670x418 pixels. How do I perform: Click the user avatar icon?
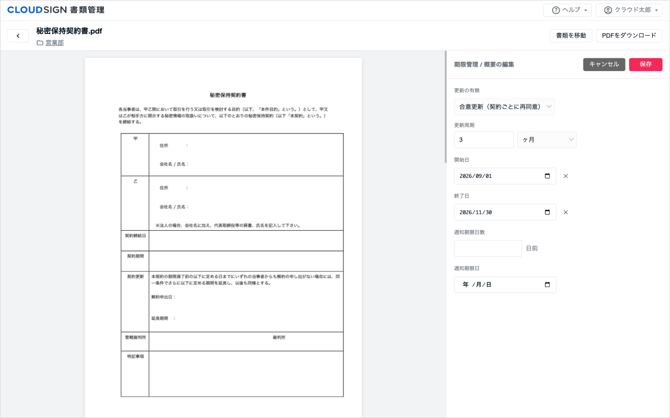(608, 10)
